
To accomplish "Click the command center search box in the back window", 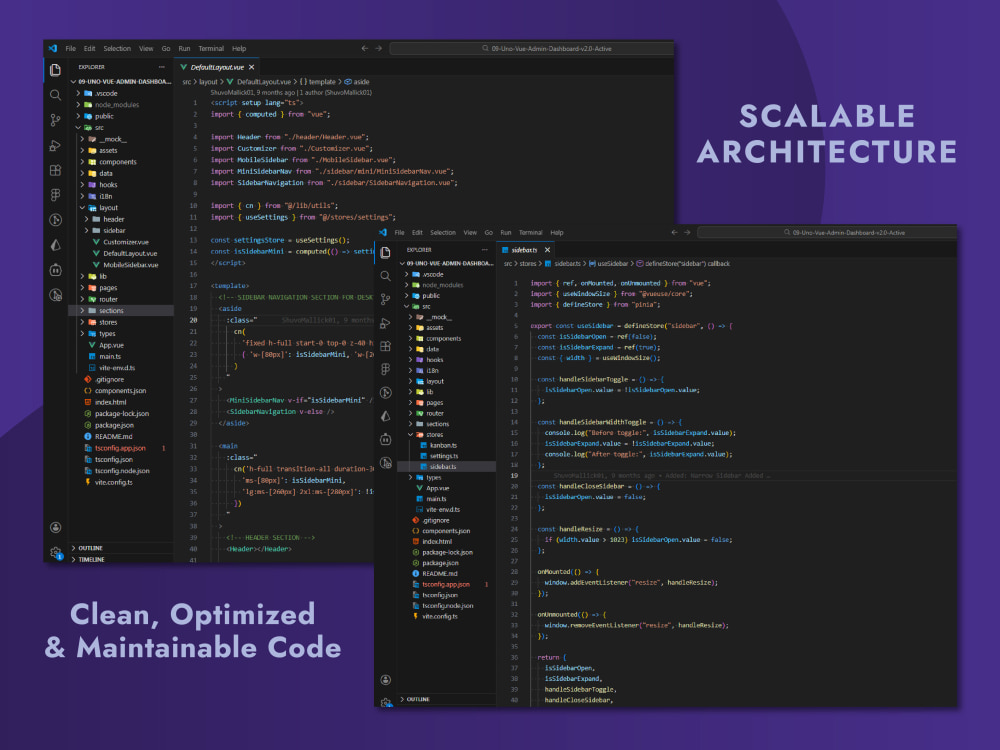I will point(532,48).
